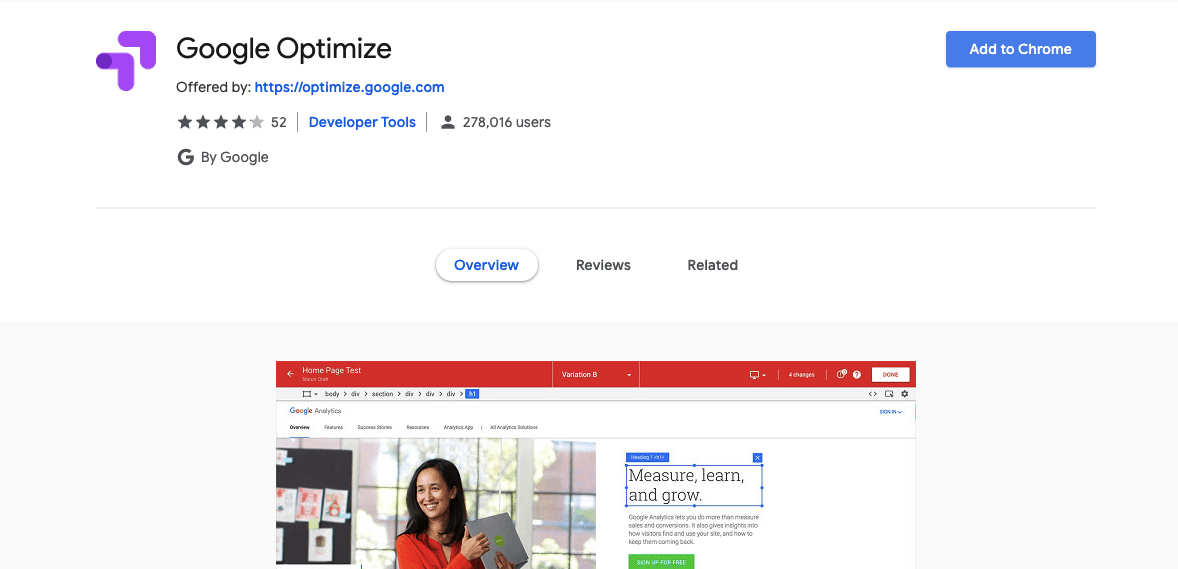Click the 4 changes label in preview header
The height and width of the screenshot is (569, 1178).
(x=801, y=374)
